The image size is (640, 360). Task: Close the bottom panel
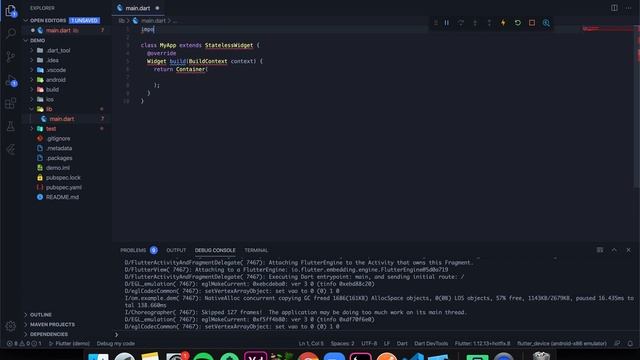click(x=628, y=250)
